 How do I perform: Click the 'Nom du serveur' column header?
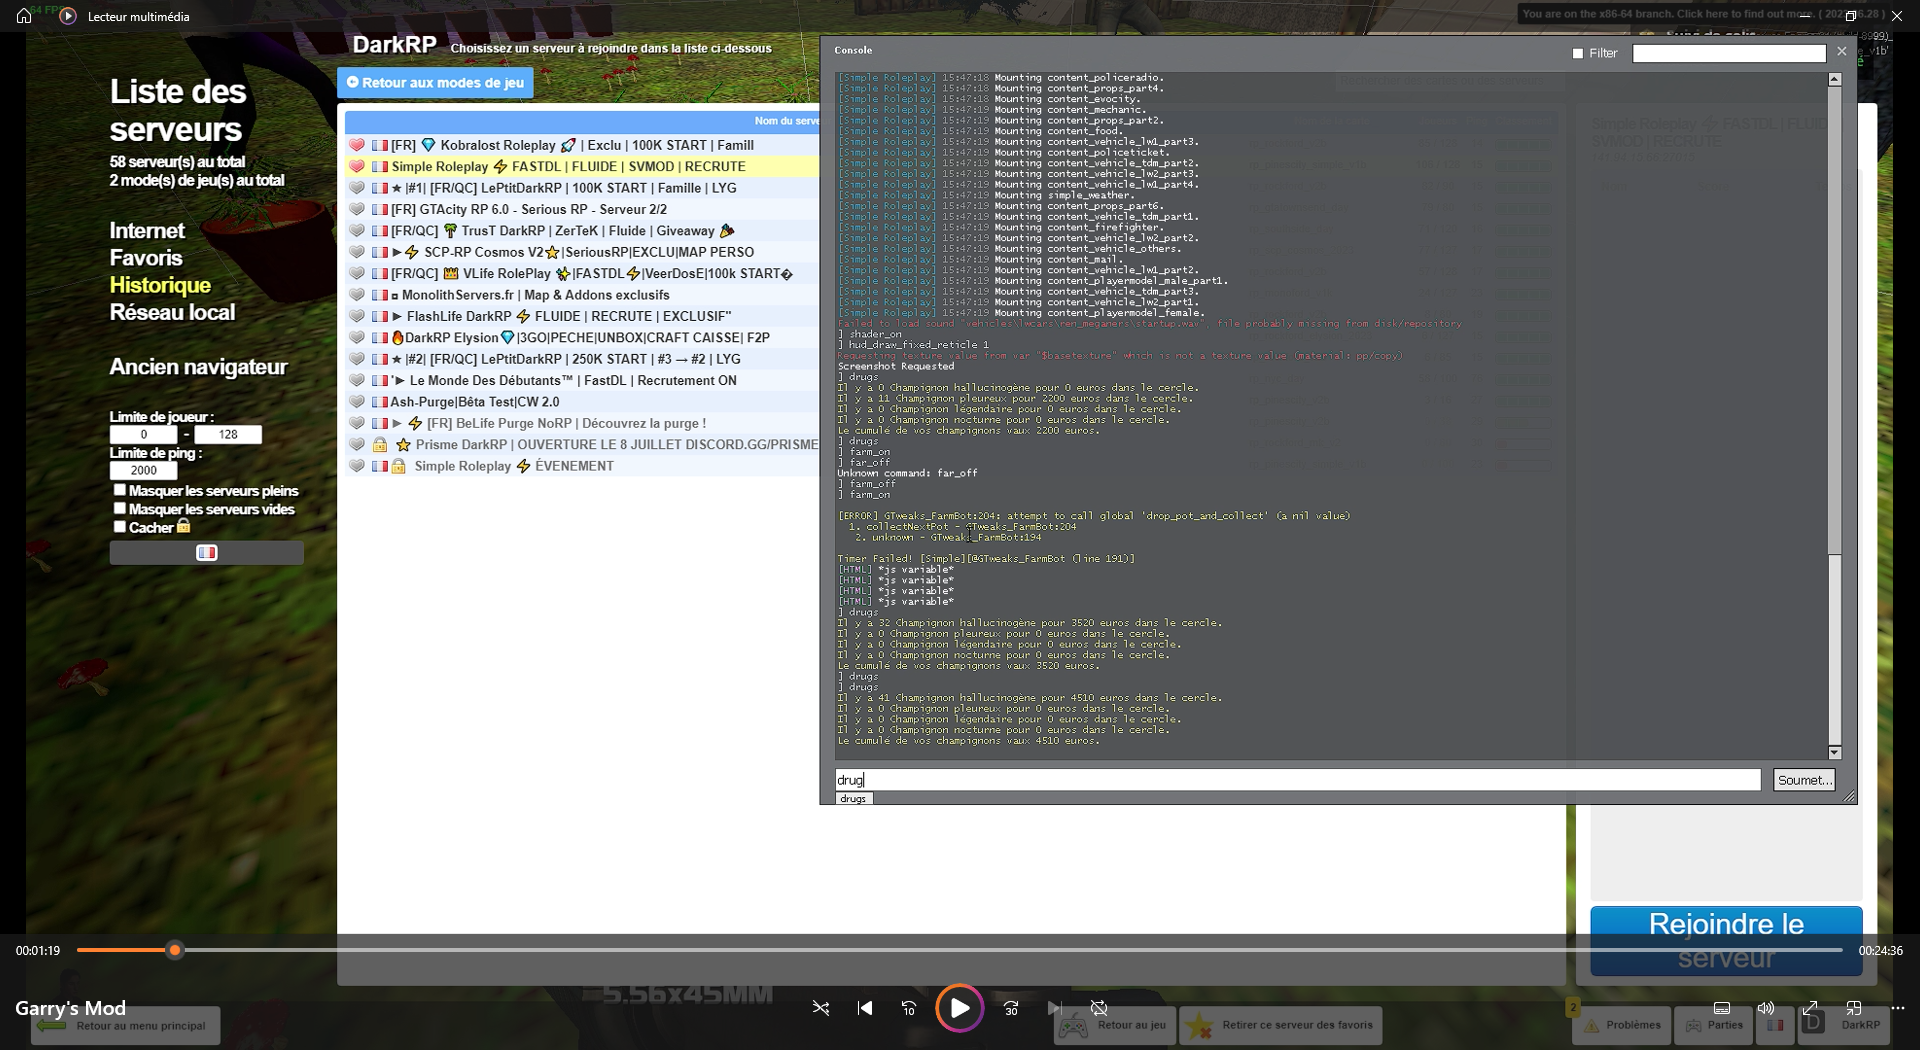click(x=786, y=121)
